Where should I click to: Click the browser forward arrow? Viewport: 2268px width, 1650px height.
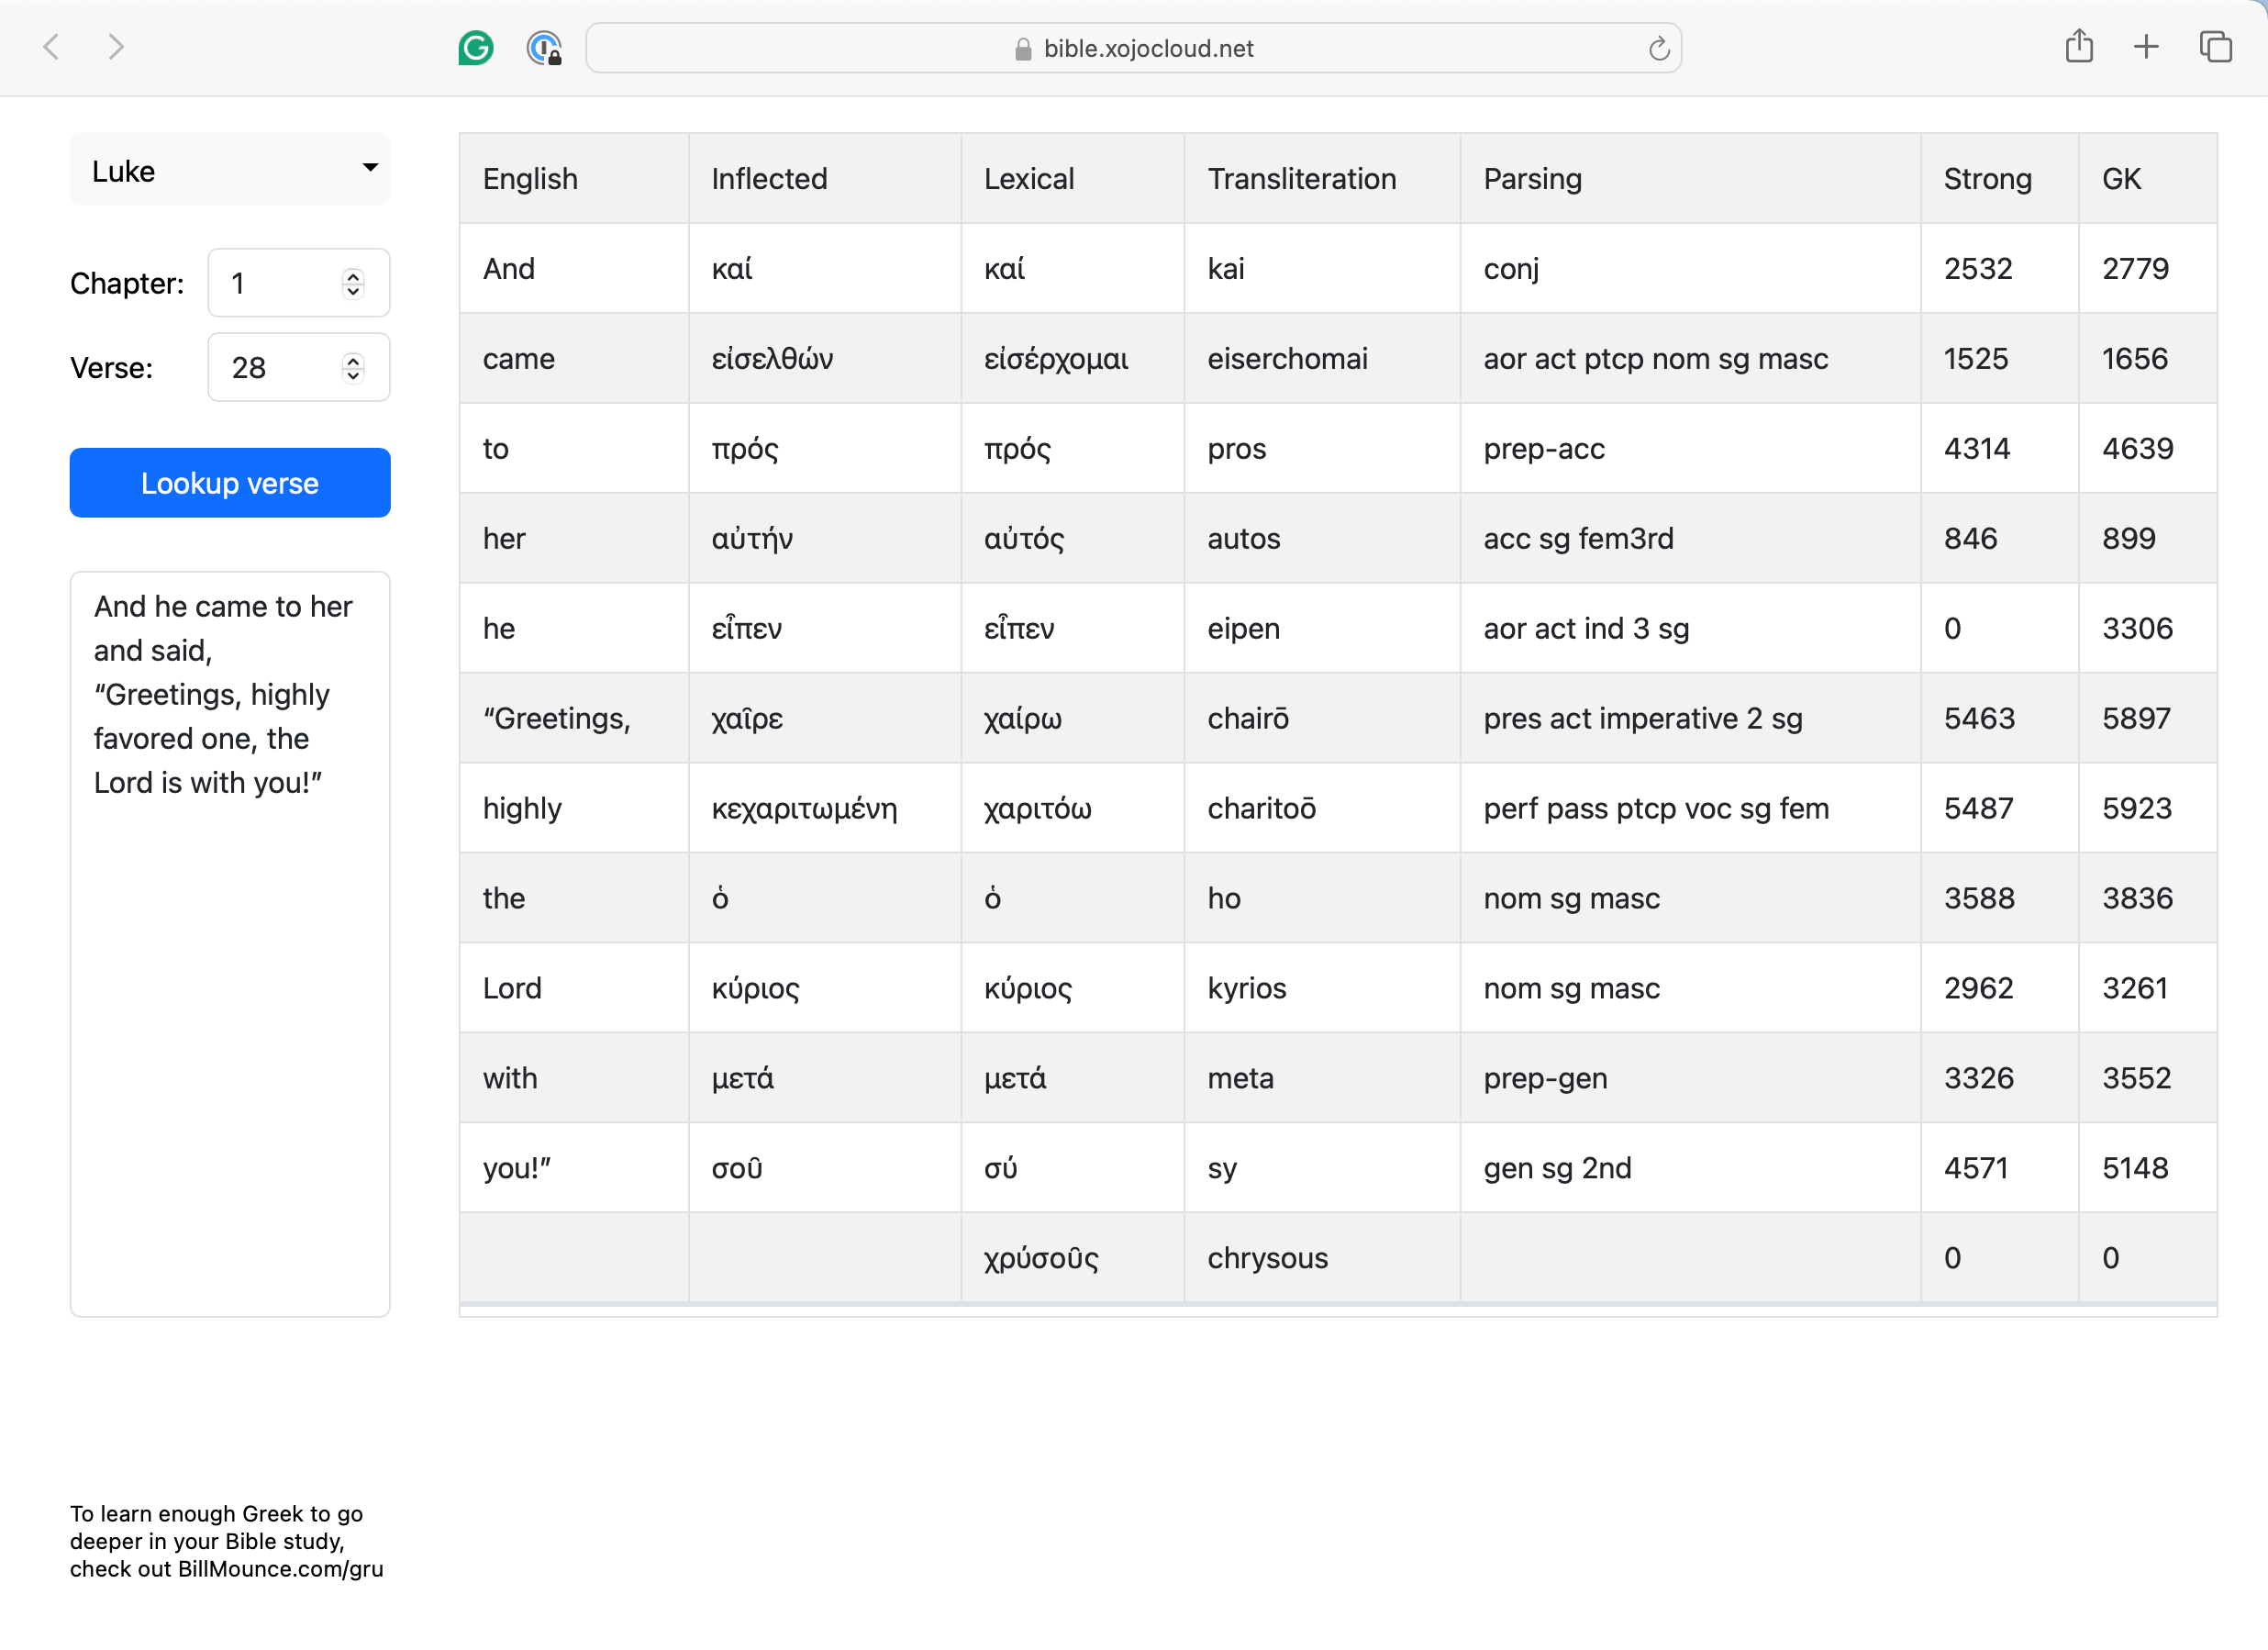(116, 47)
